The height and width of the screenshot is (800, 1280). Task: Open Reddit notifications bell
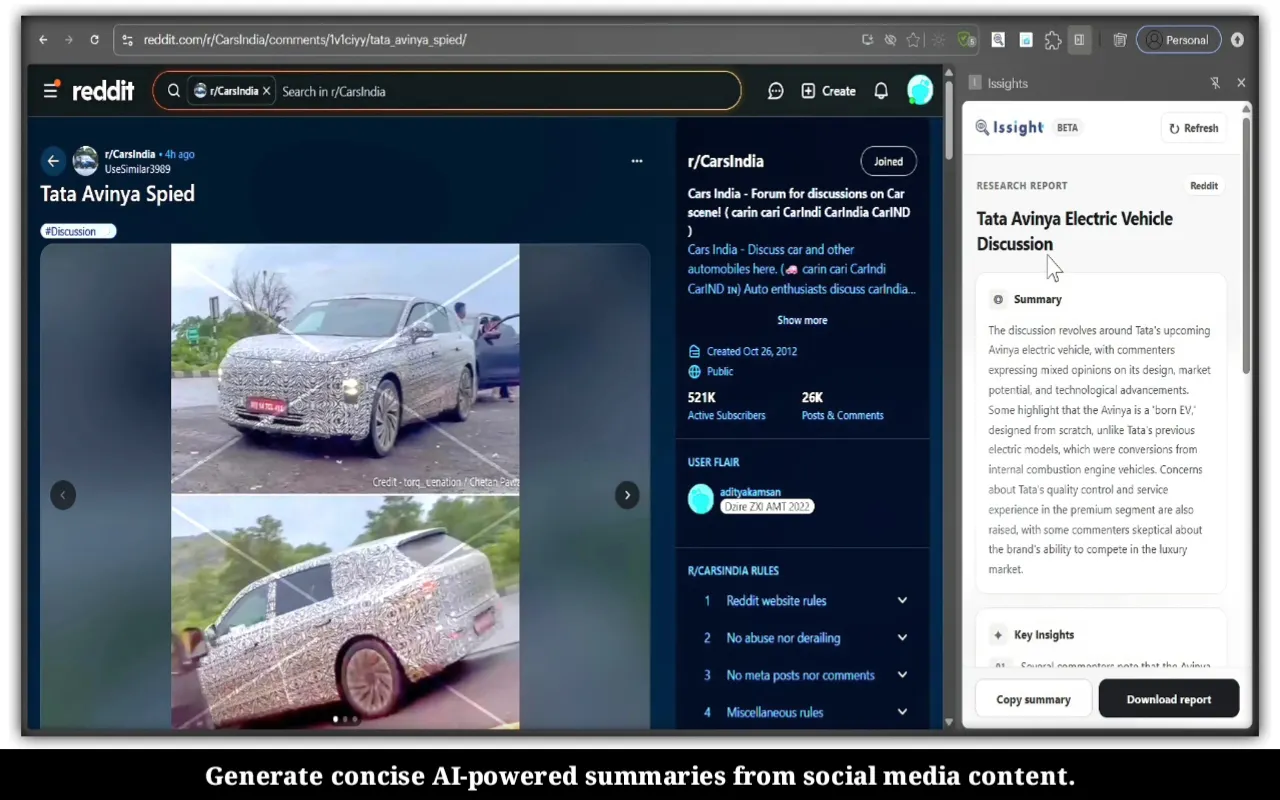coord(881,91)
